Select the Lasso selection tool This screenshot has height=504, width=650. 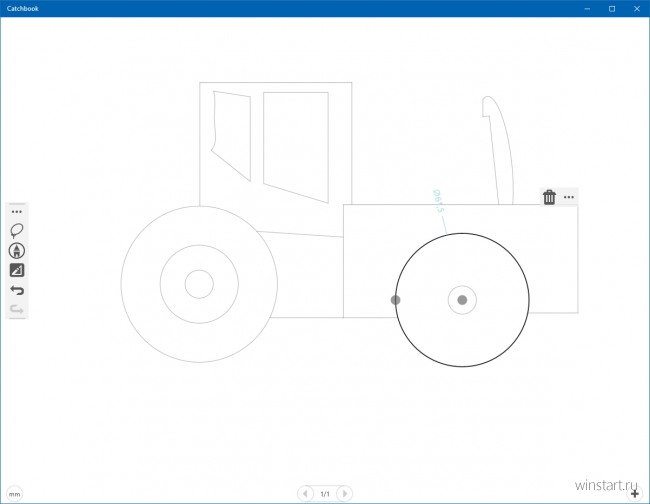click(x=17, y=230)
